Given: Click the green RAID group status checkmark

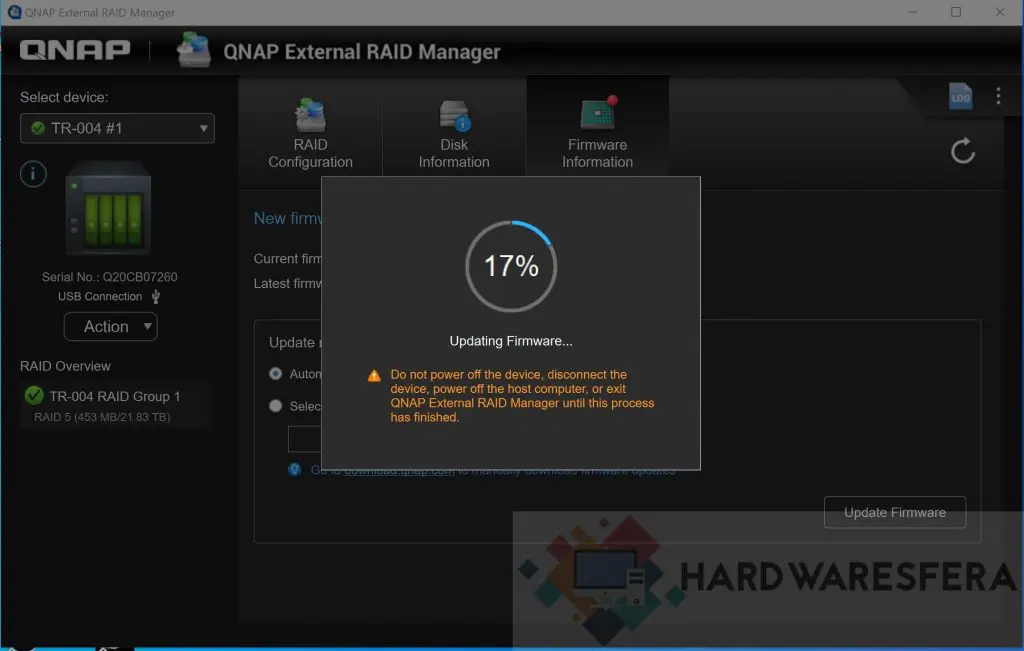Looking at the screenshot, I should (x=34, y=395).
